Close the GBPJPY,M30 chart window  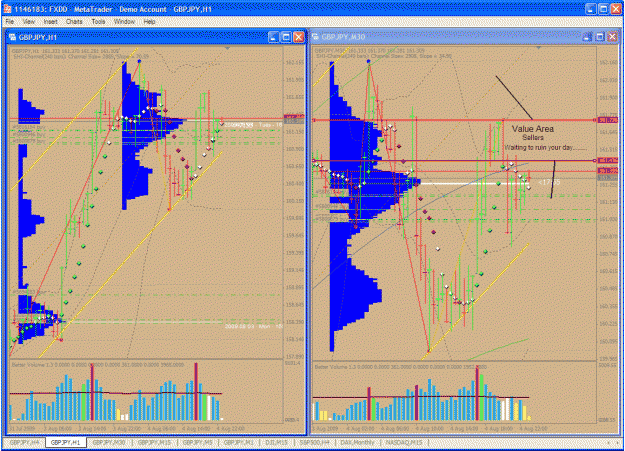(x=613, y=37)
